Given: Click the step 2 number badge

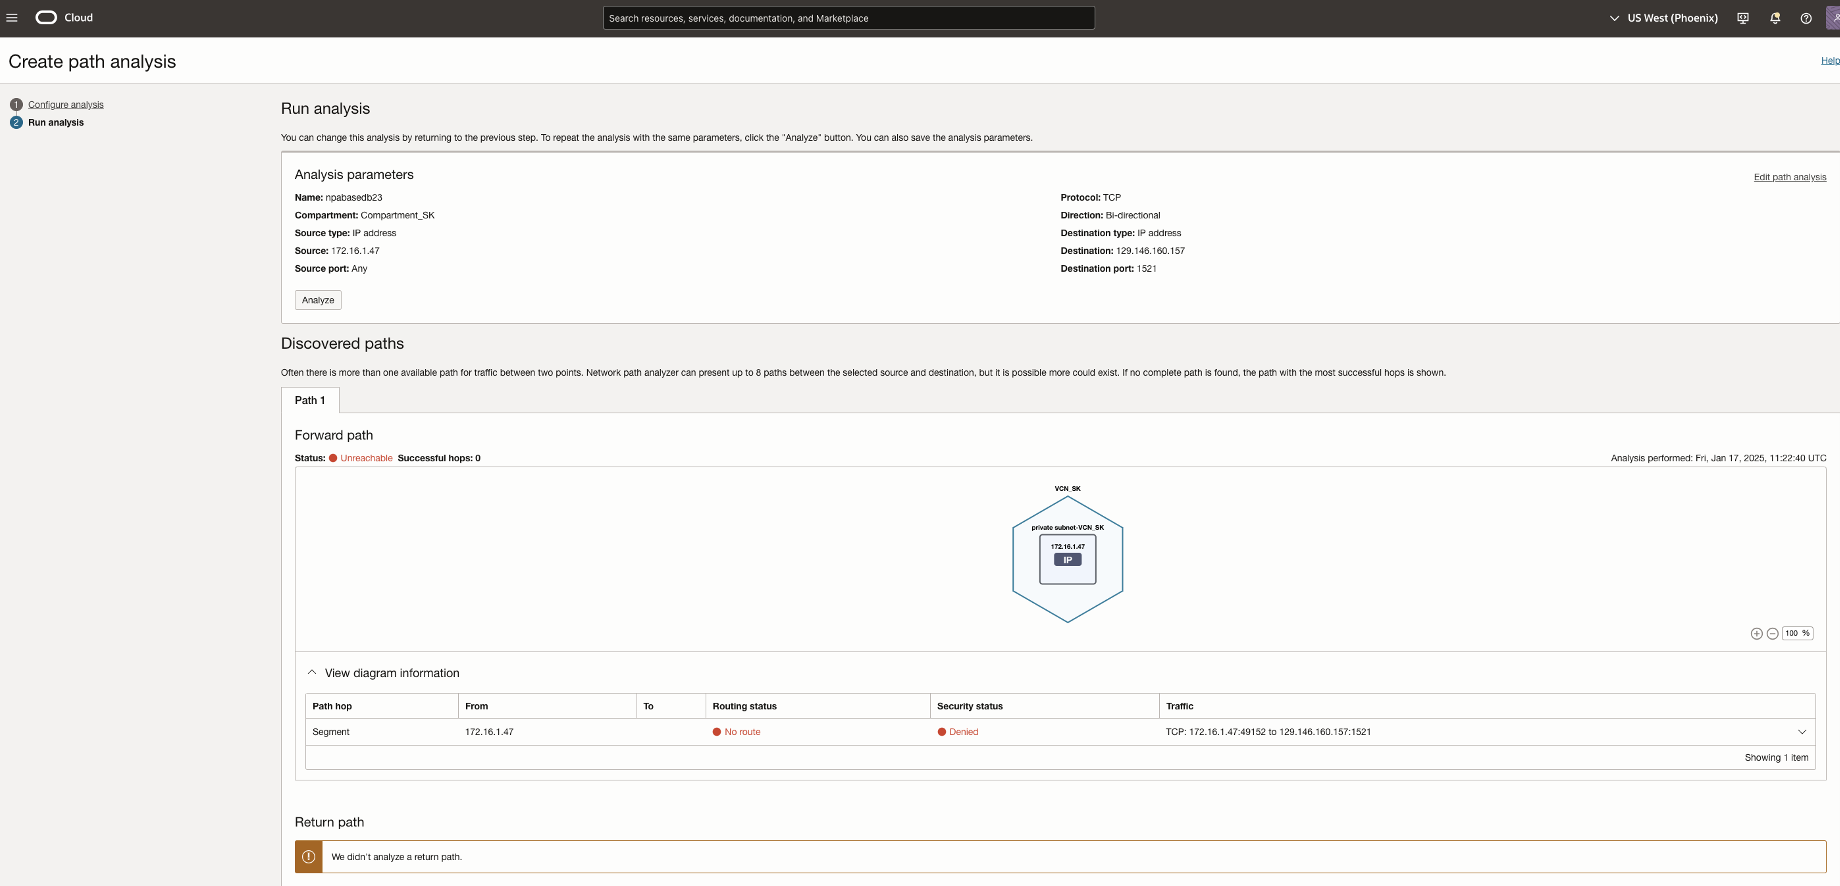Looking at the screenshot, I should [x=16, y=123].
